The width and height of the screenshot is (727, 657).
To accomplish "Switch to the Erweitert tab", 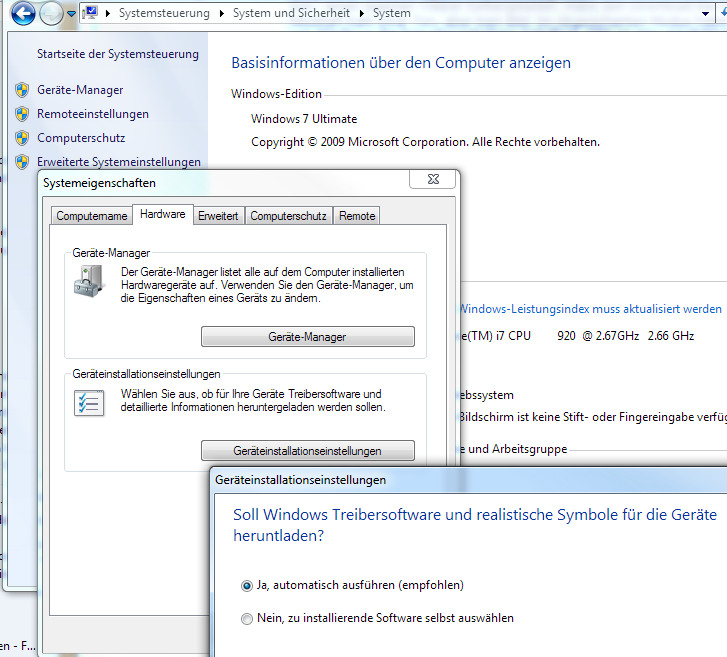I will [218, 216].
